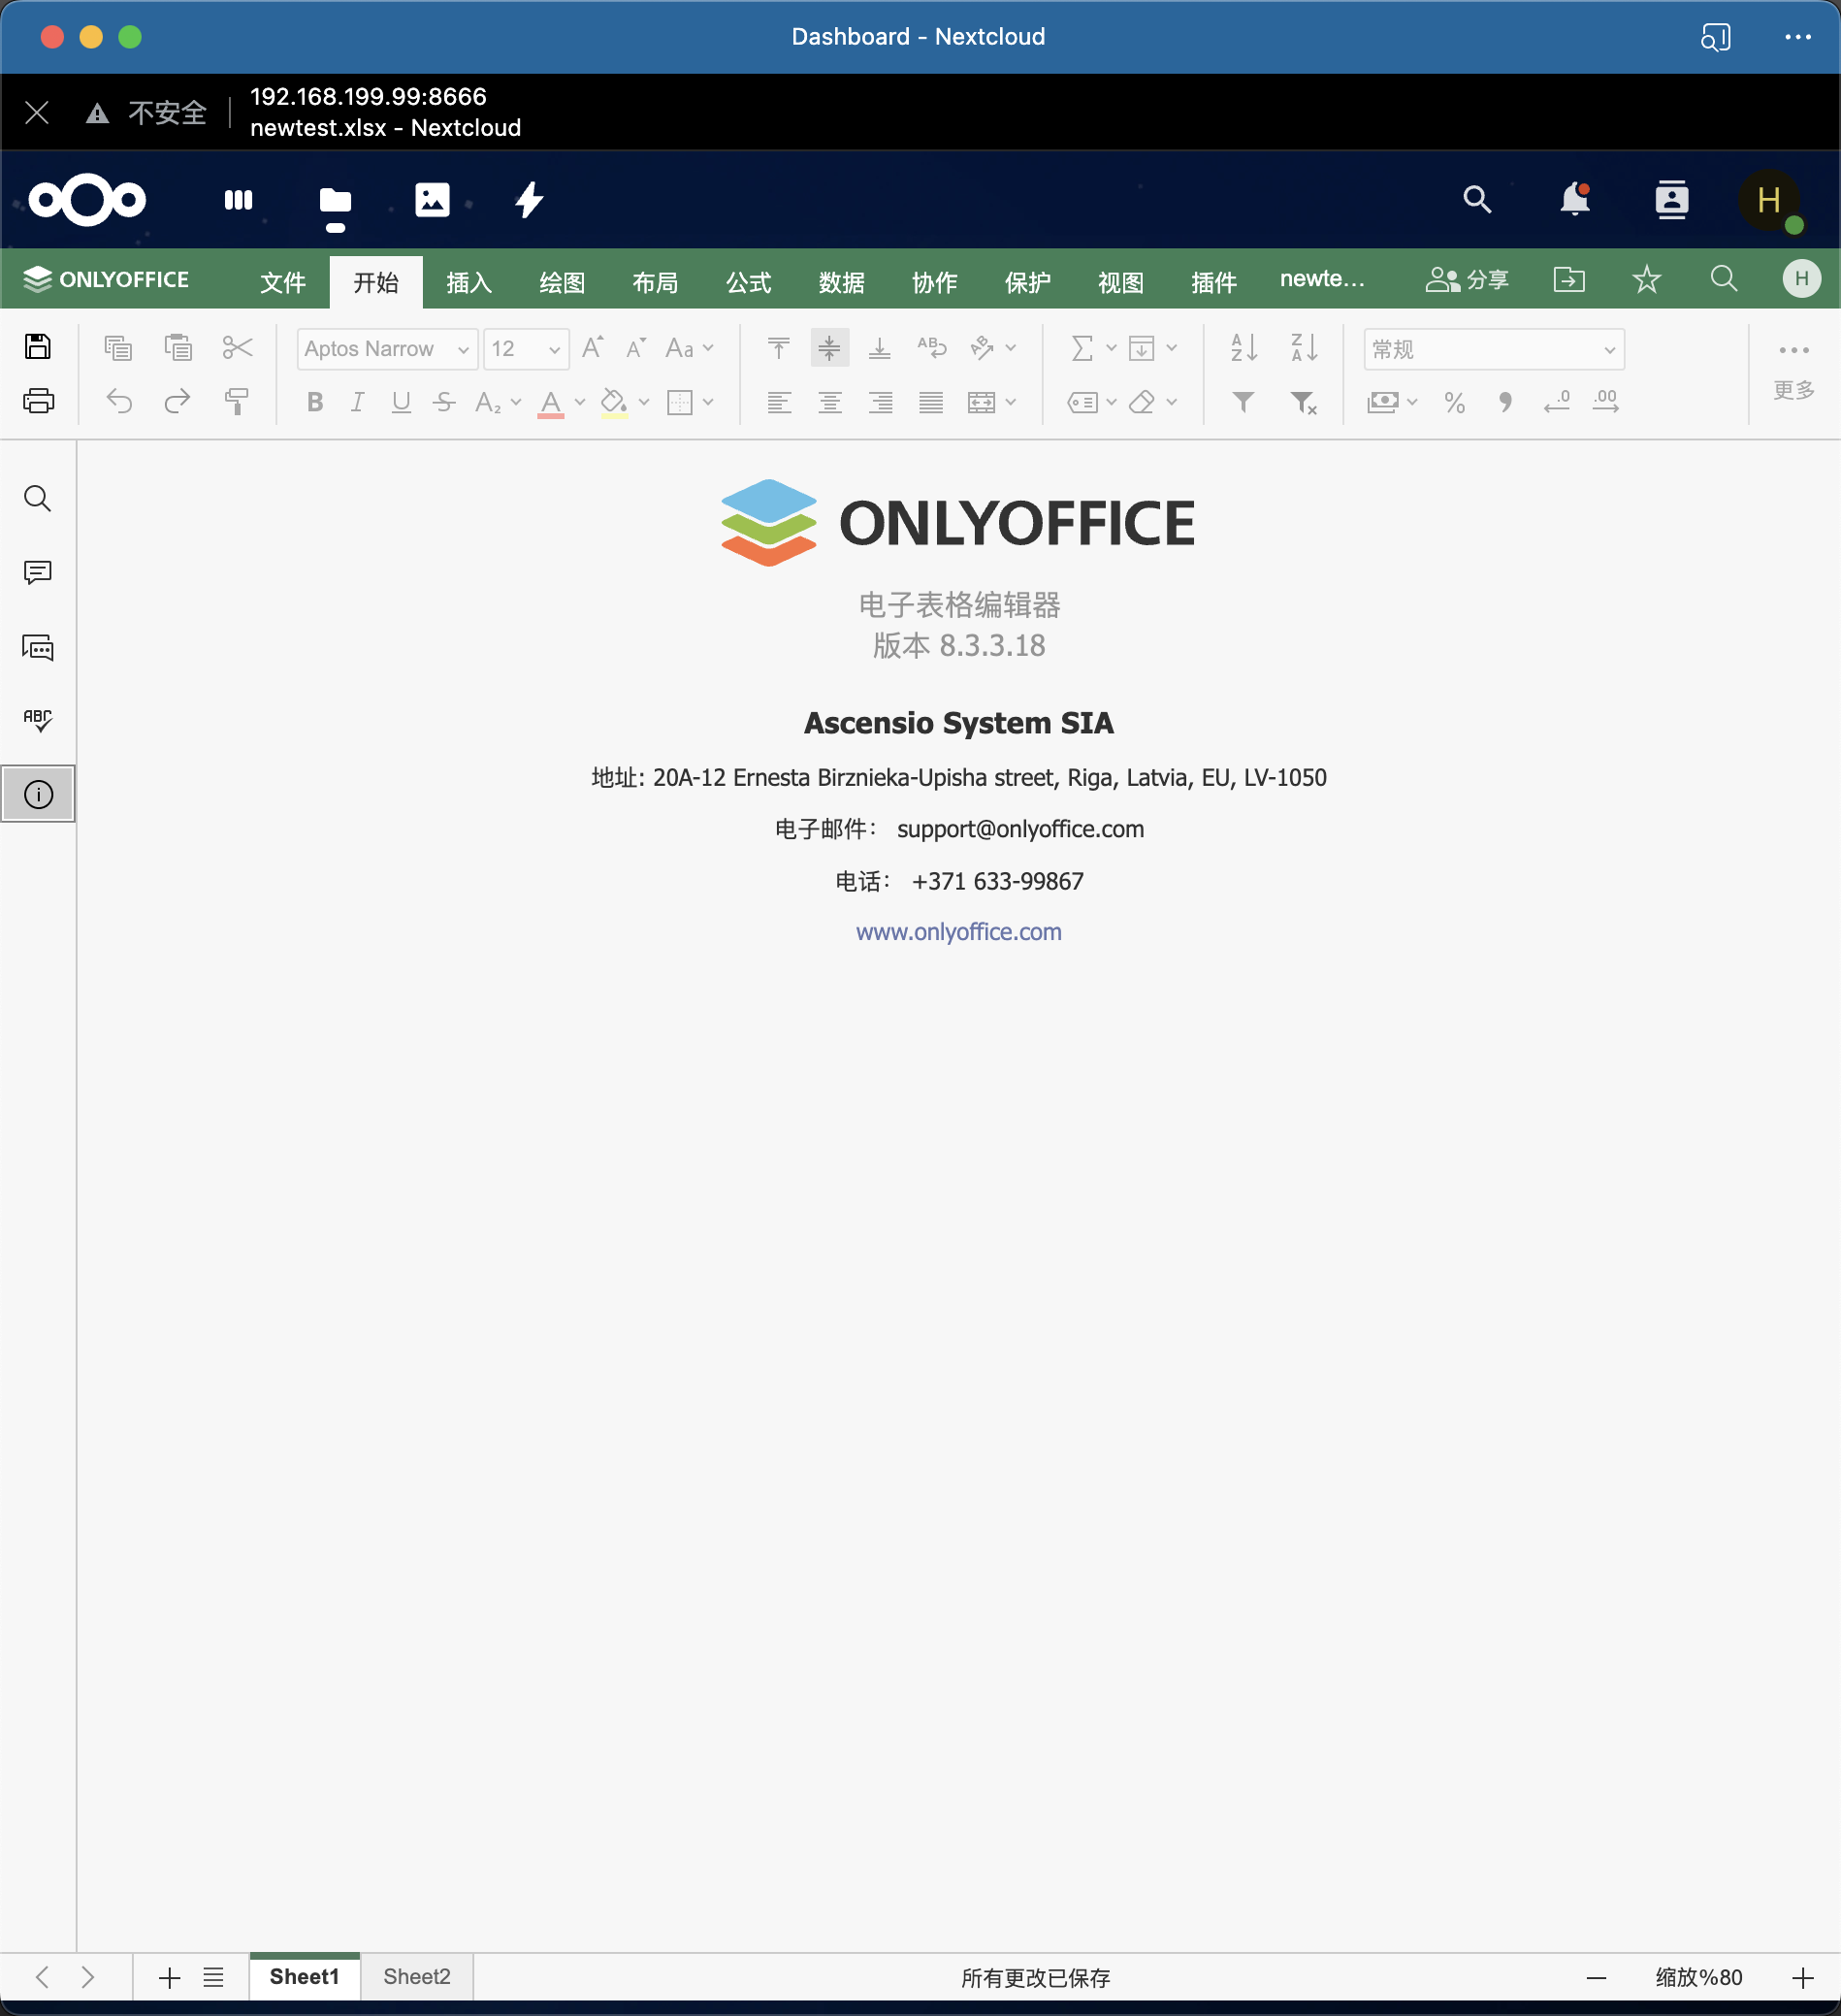Click the Print icon

(x=38, y=401)
